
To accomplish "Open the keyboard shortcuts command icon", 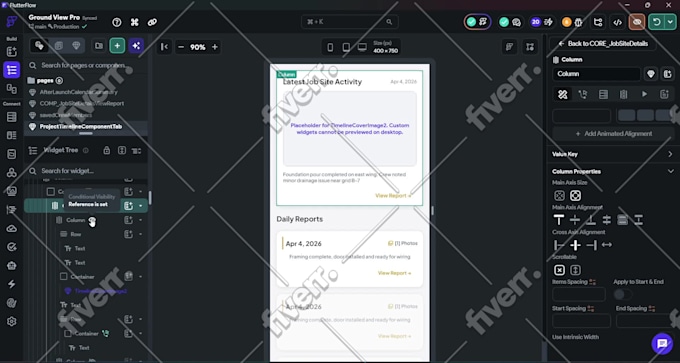I will [x=134, y=22].
